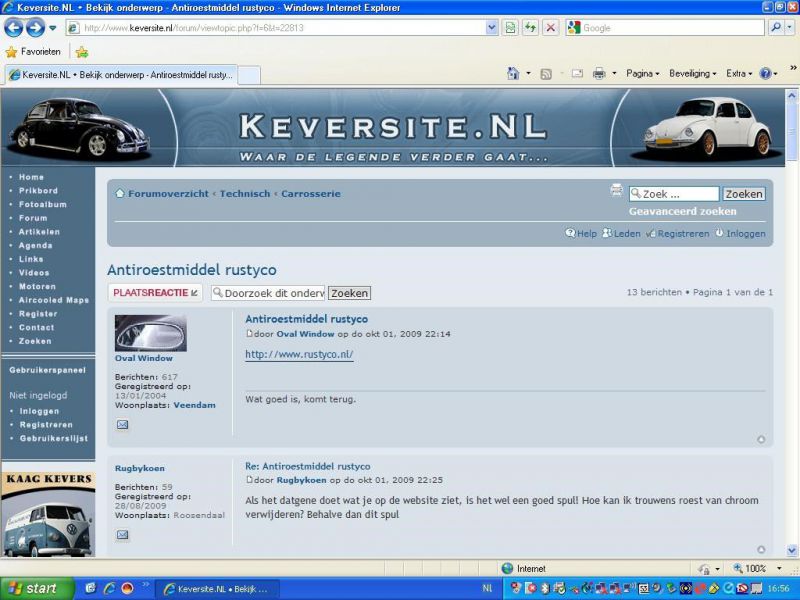The image size is (800, 600).
Task: Open the search provider options dropdown
Action: coord(789,28)
